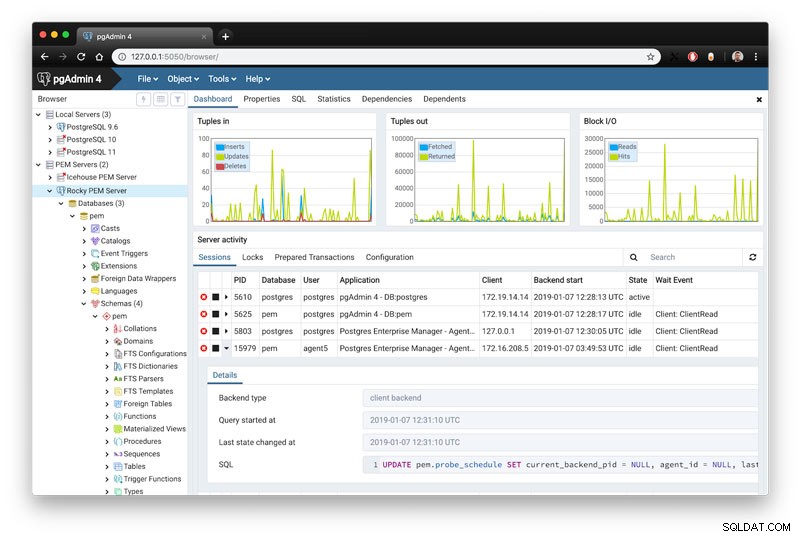
Task: Click the Backend type field
Action: coord(560,398)
